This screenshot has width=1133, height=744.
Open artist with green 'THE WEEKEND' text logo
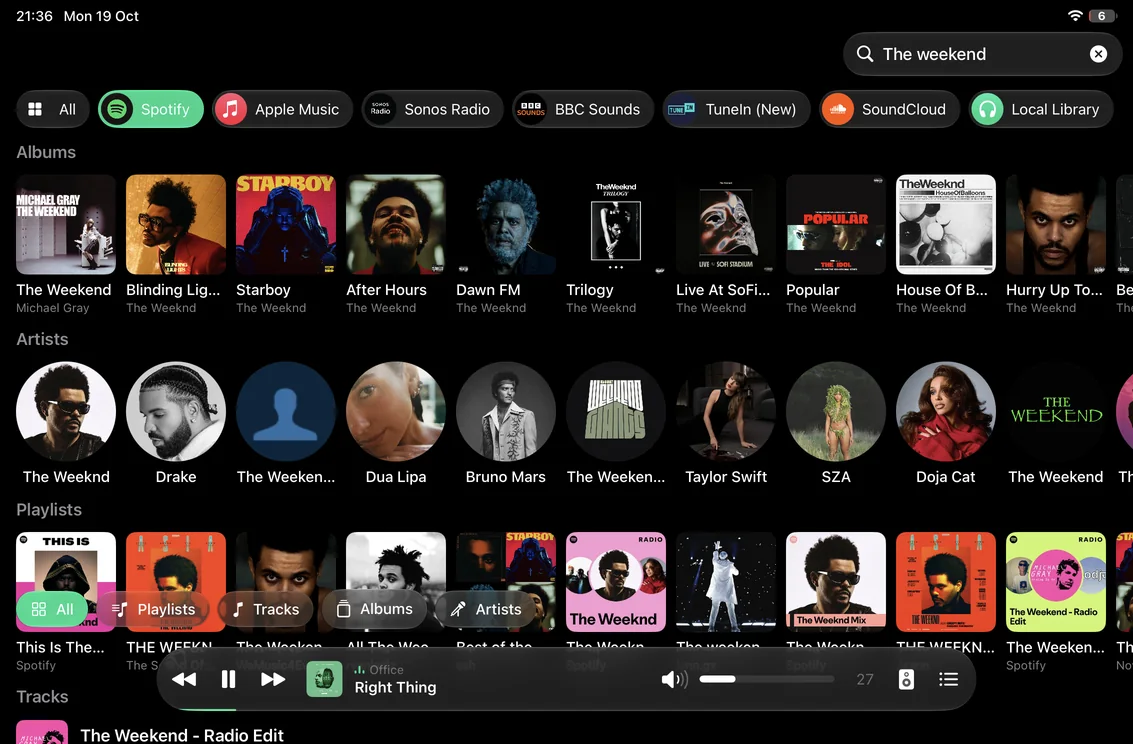[1056, 412]
